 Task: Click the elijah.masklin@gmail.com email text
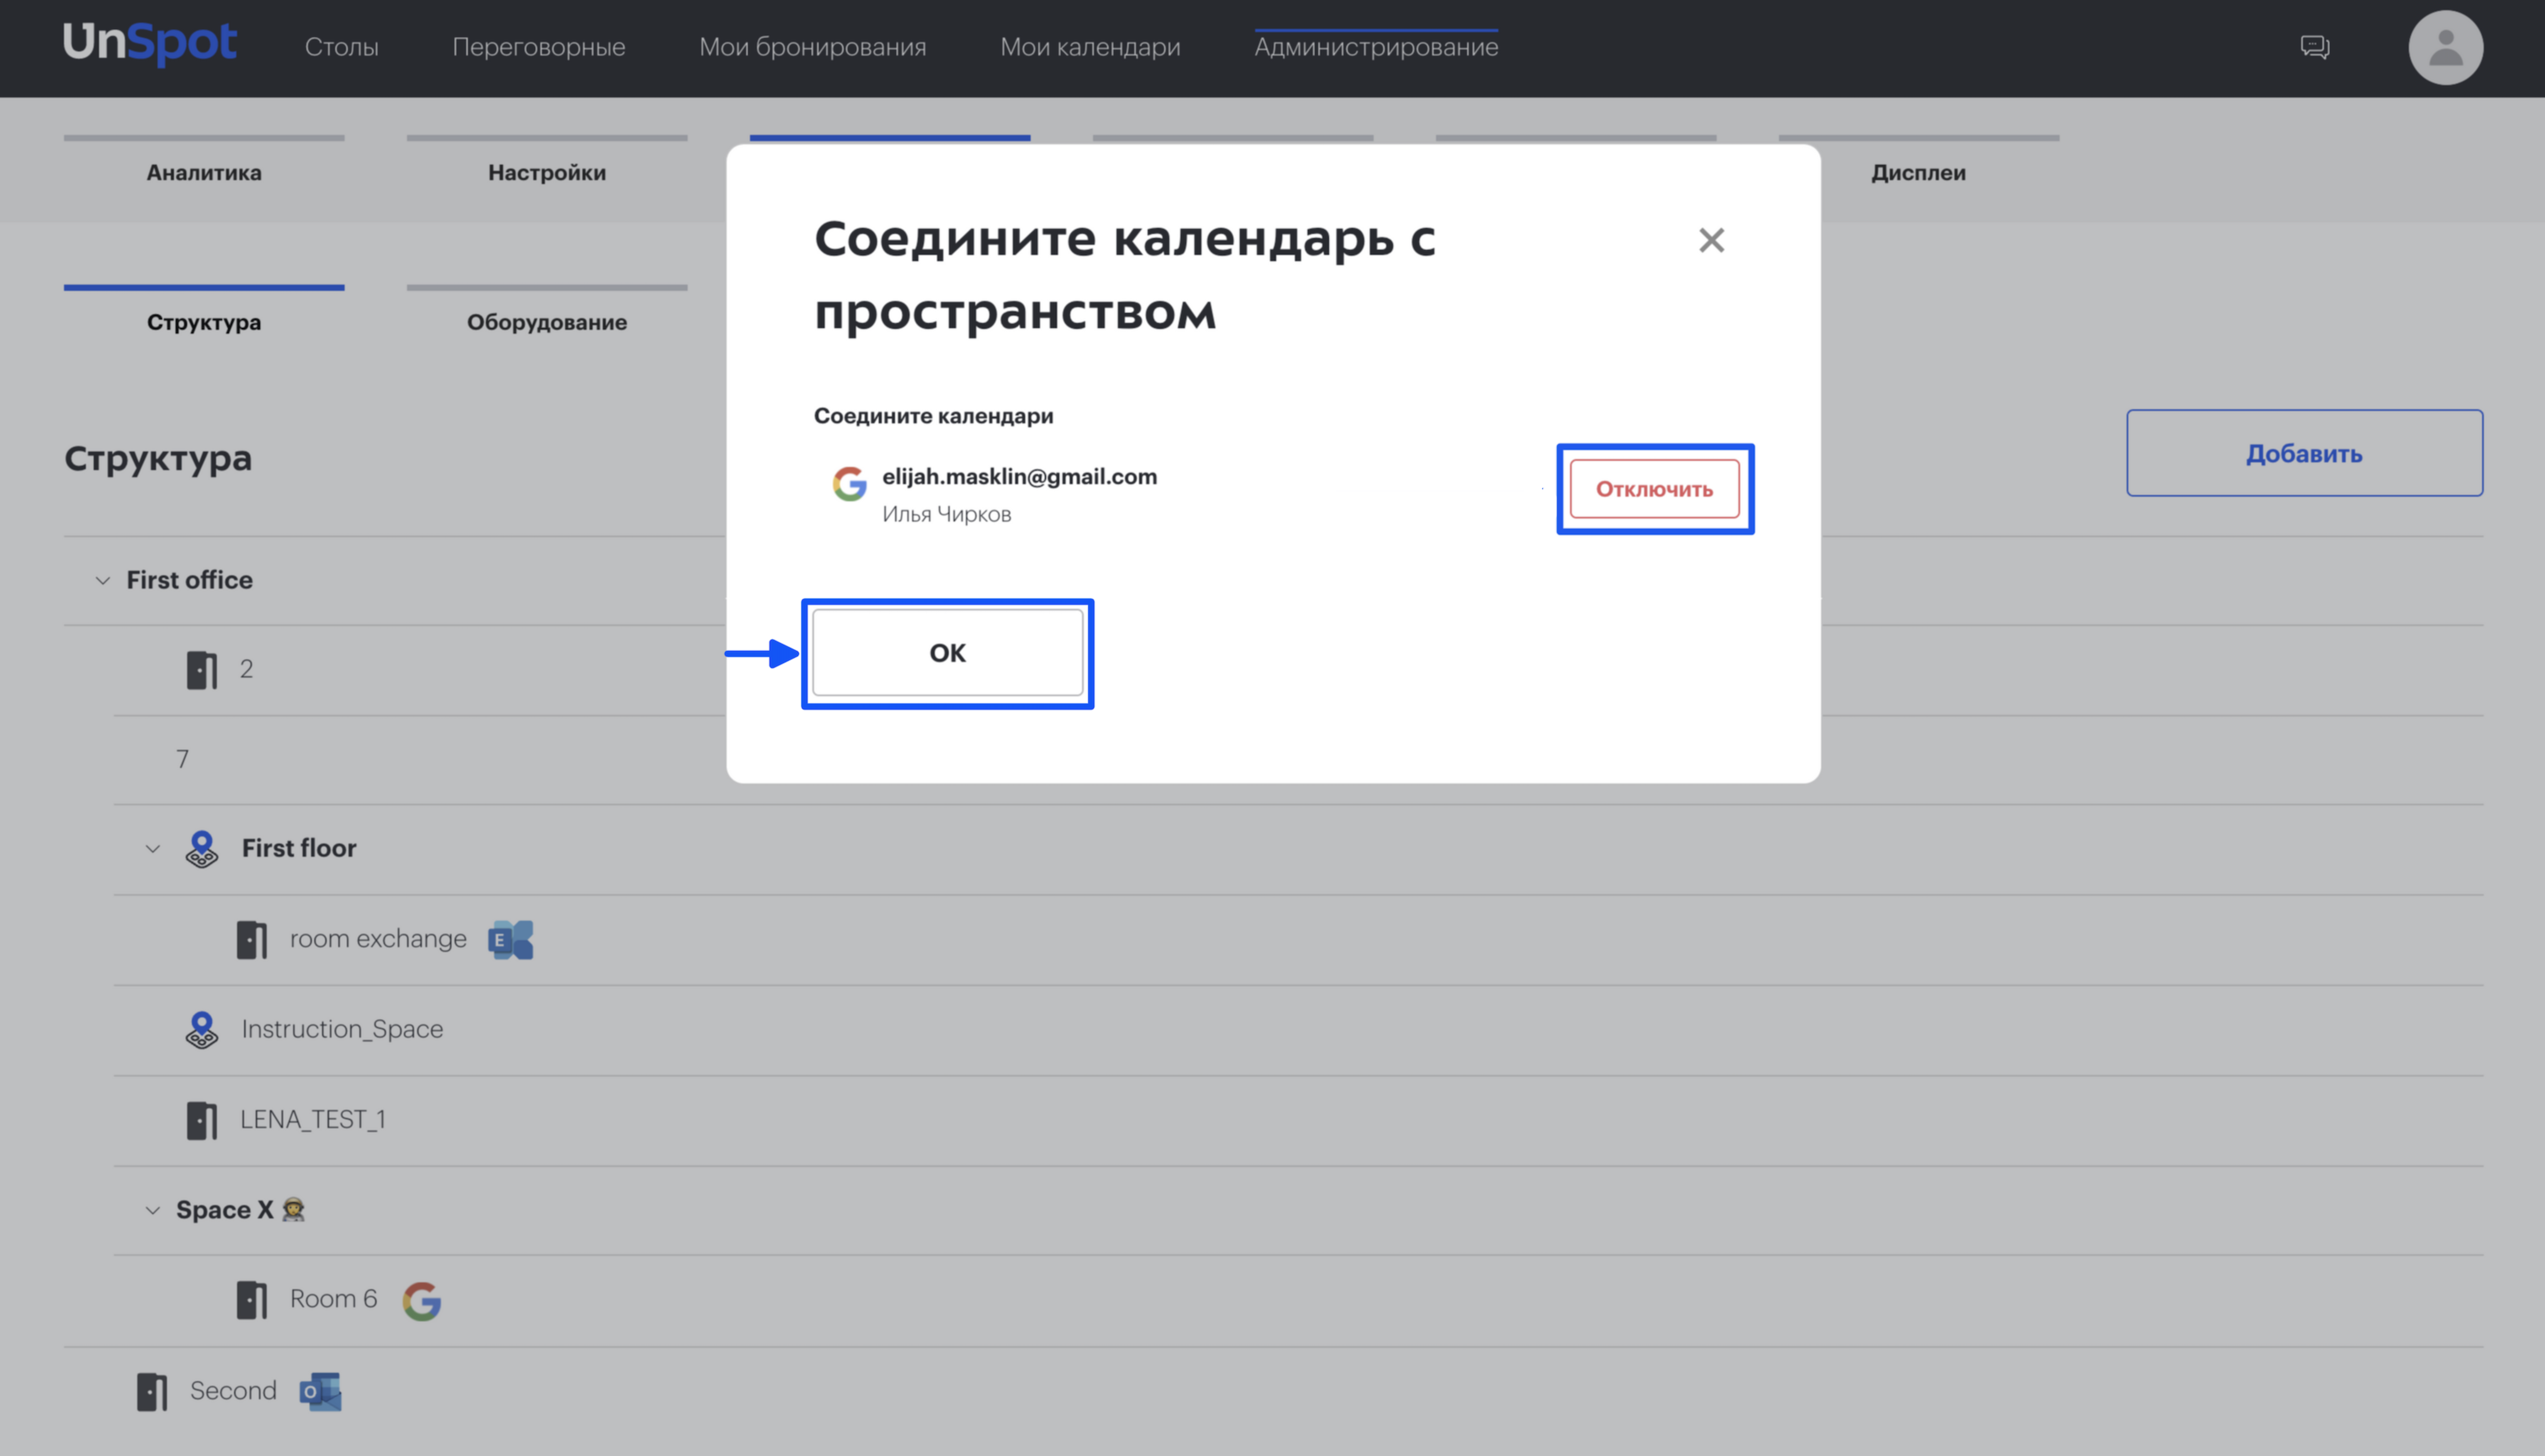coord(1019,477)
